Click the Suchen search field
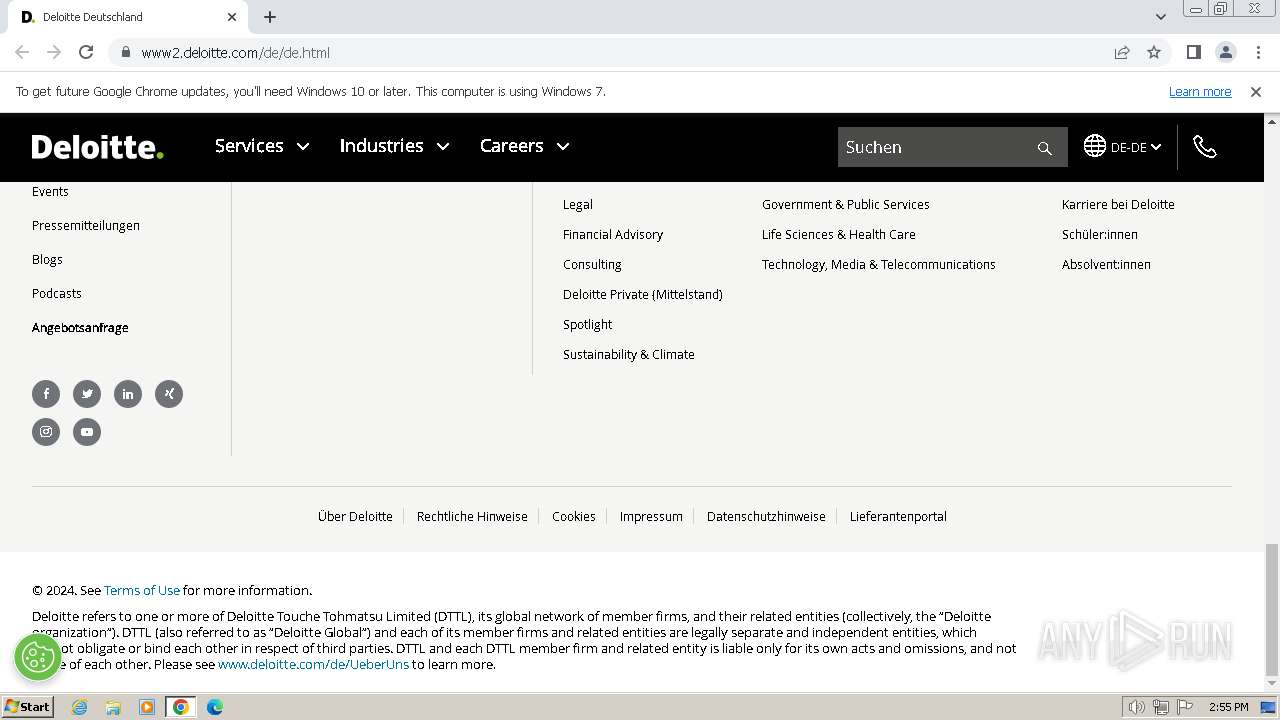Viewport: 1280px width, 720px height. pos(935,147)
